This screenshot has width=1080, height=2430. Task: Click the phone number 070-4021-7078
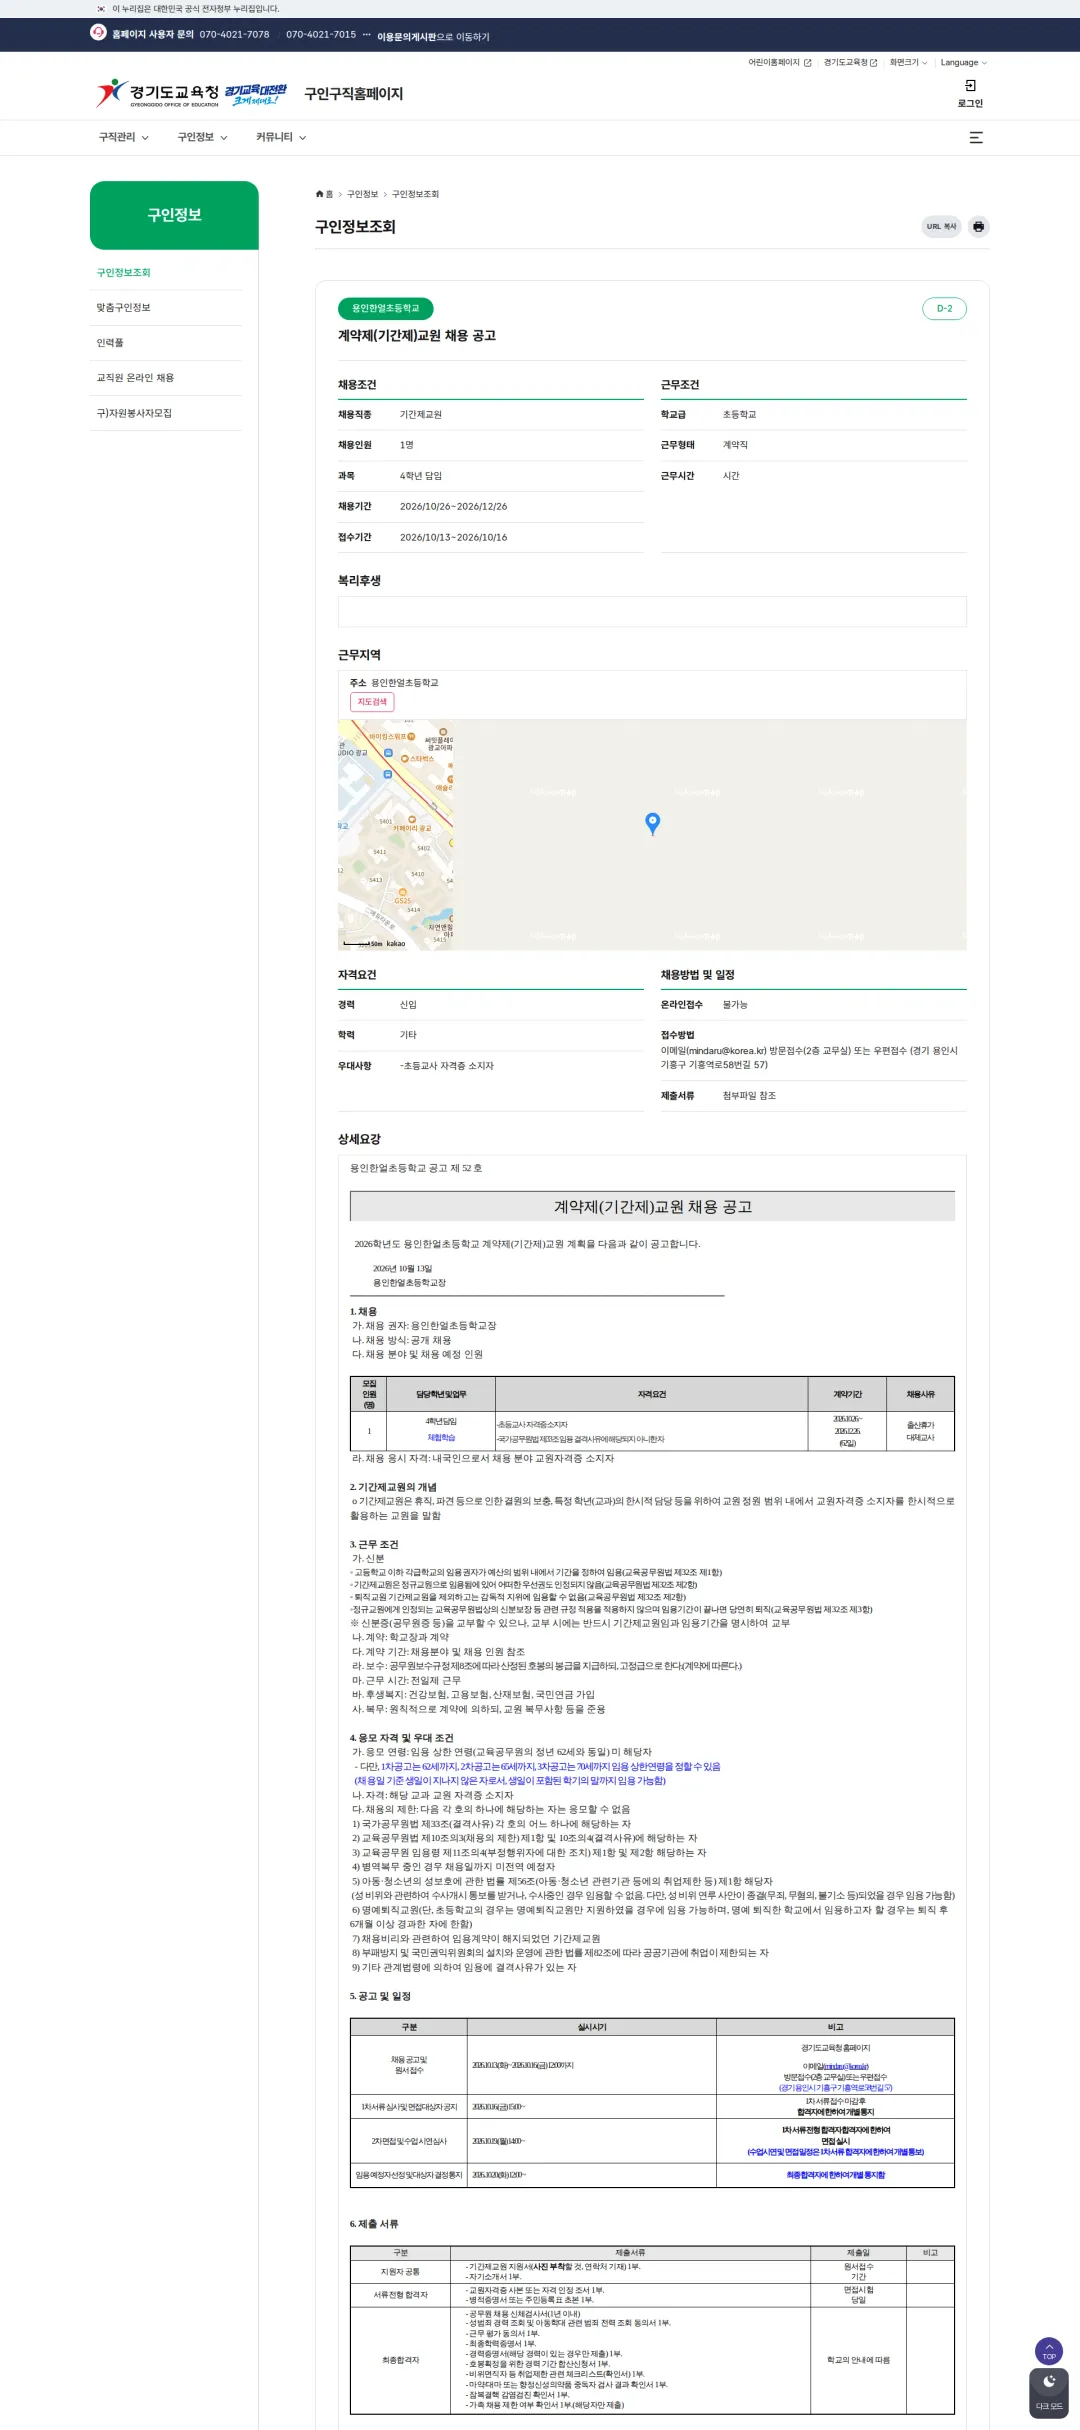click(234, 34)
